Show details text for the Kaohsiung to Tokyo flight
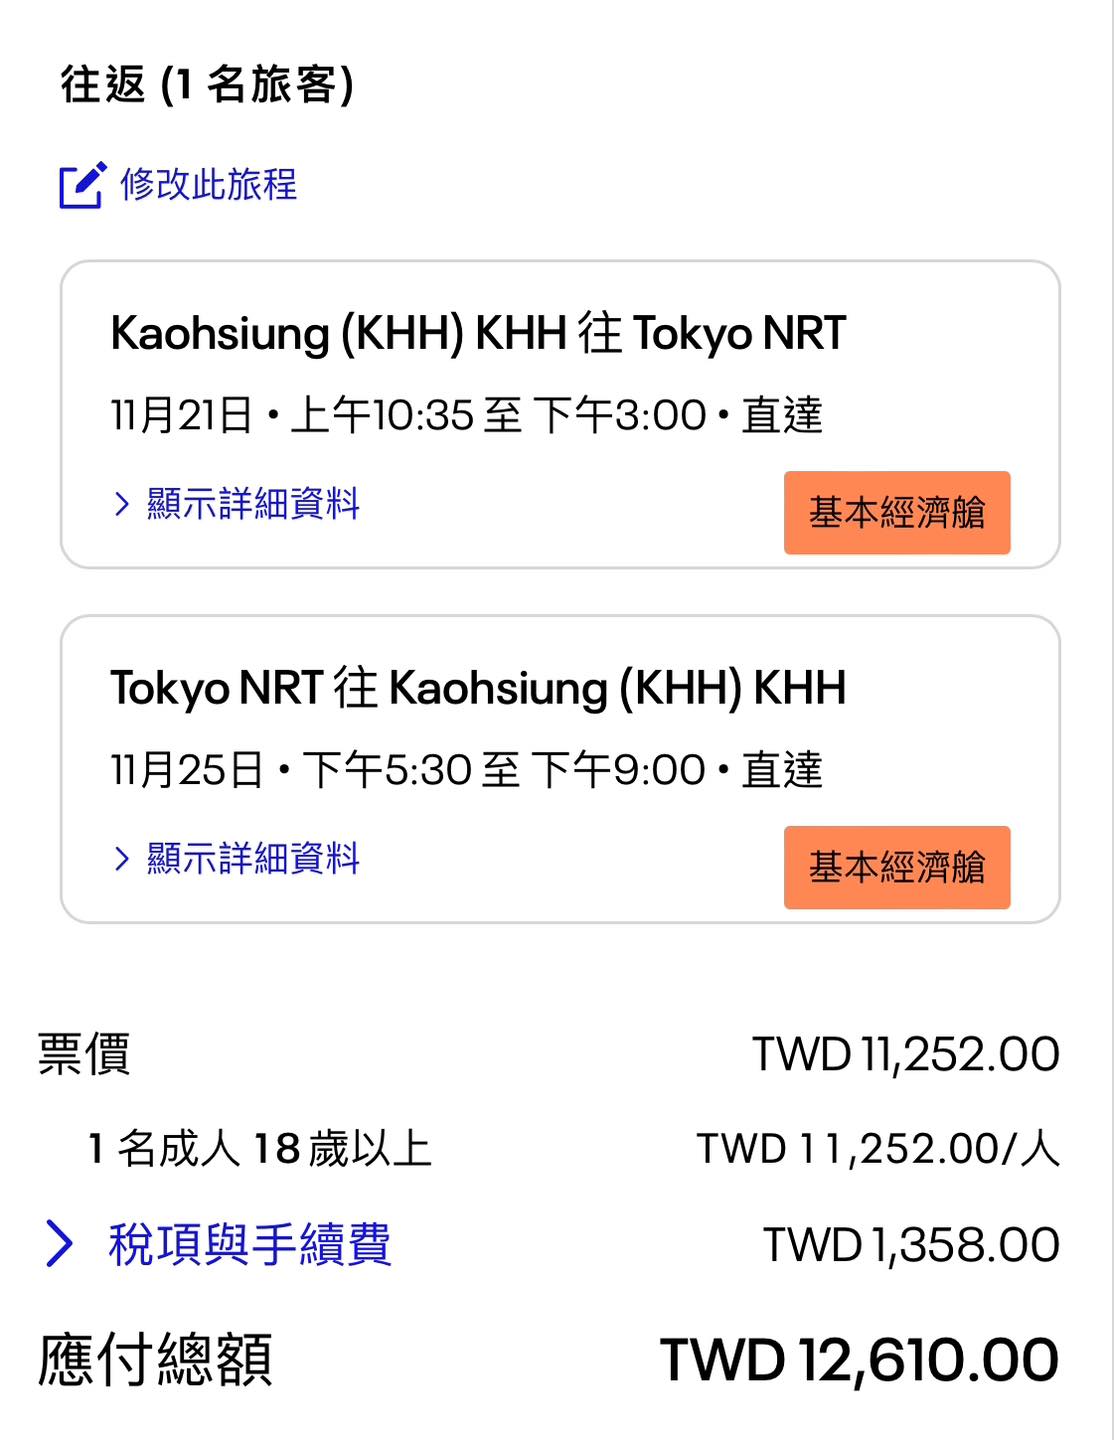This screenshot has height=1440, width=1114. point(253,503)
